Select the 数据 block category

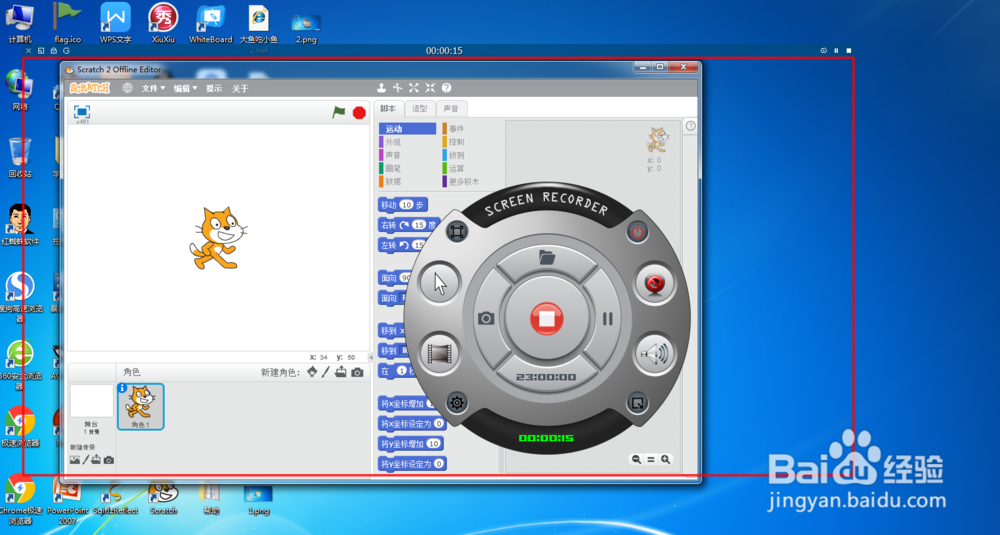tap(408, 182)
